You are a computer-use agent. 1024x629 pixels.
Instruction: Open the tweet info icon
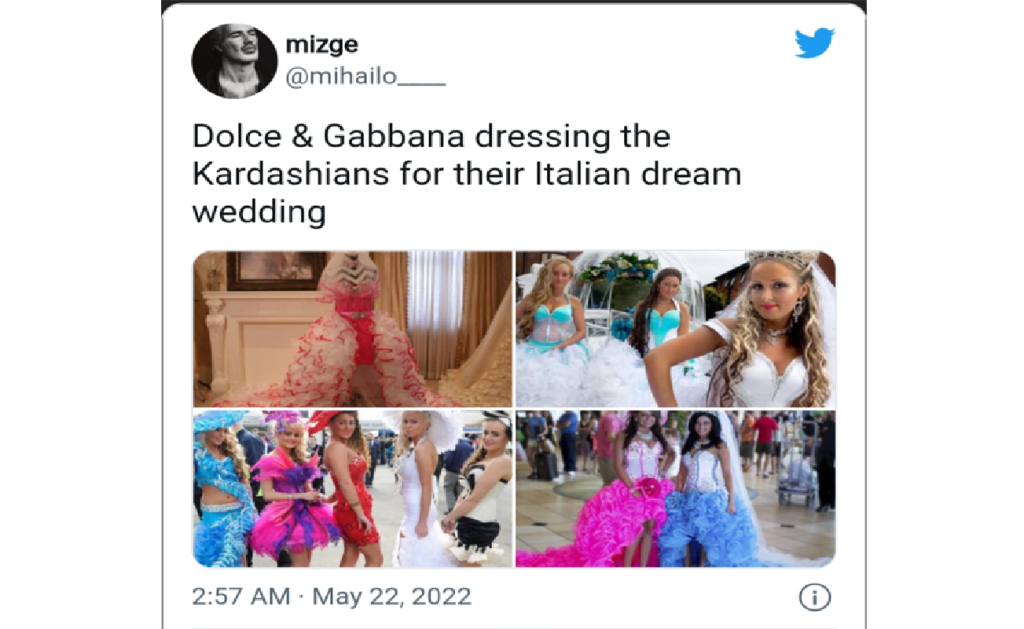(814, 597)
